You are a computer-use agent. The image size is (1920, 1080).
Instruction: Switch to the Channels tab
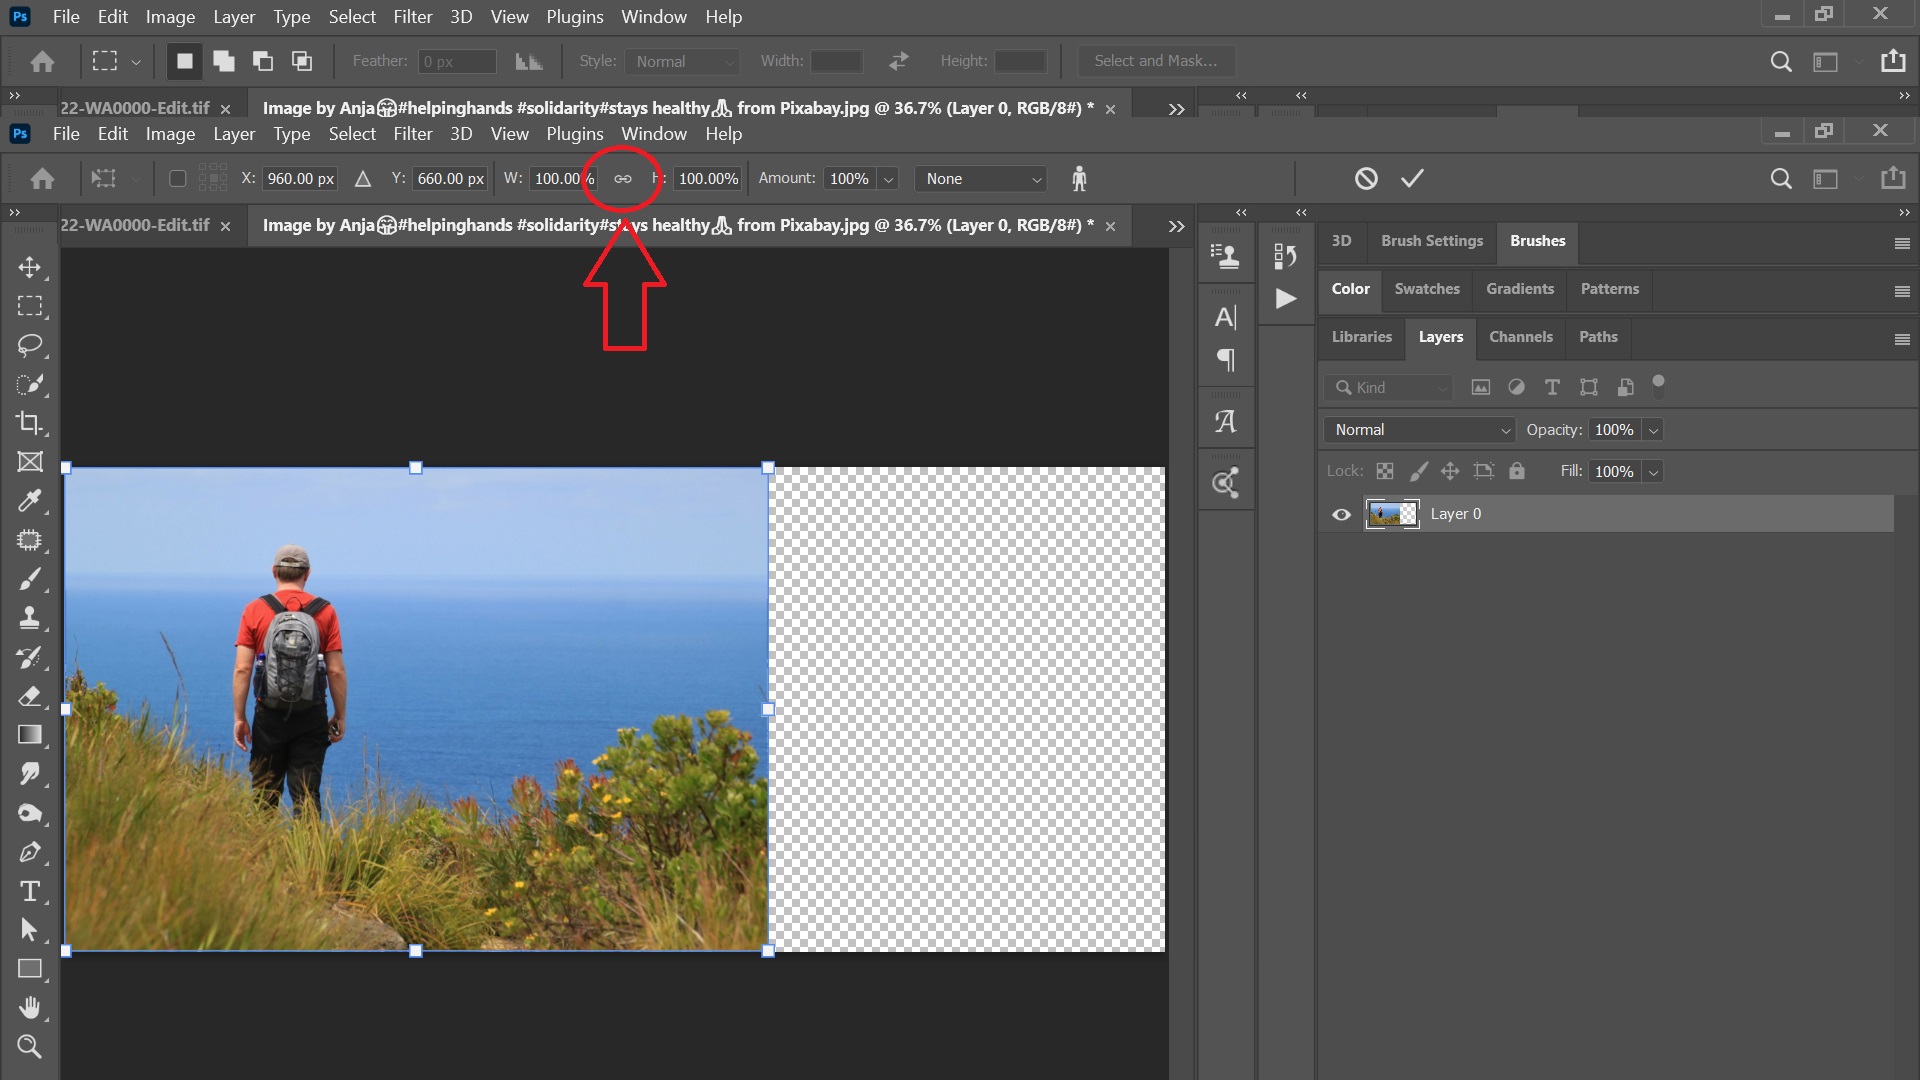[x=1519, y=336]
